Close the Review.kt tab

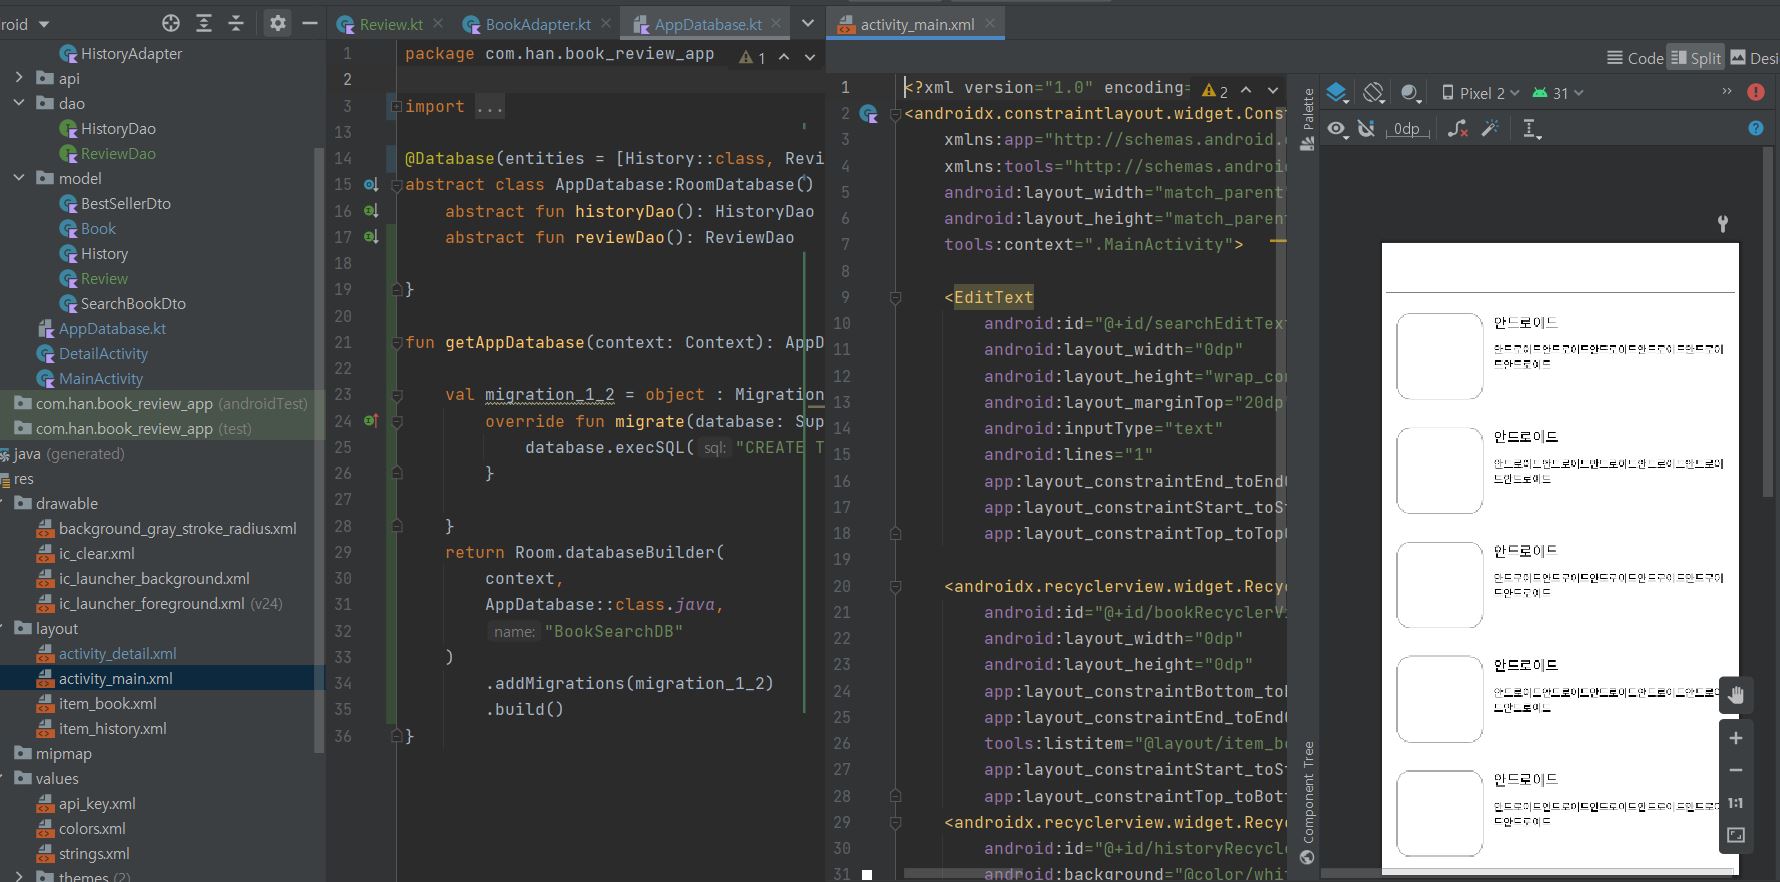click(x=437, y=23)
